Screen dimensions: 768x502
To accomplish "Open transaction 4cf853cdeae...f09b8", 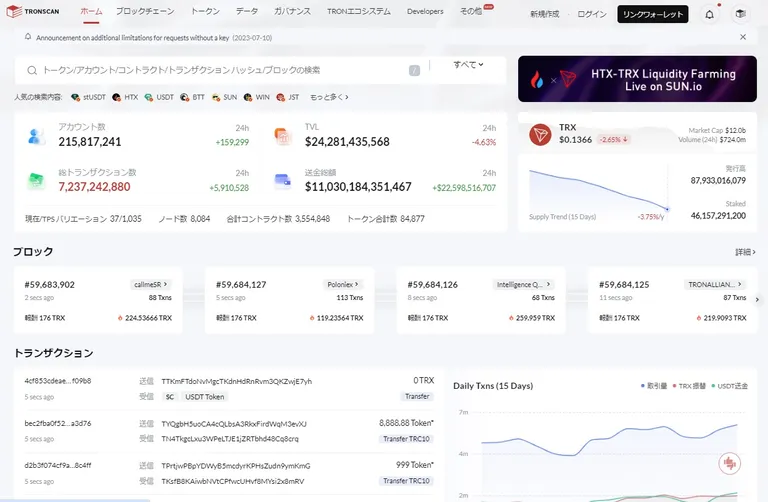I will tap(58, 381).
